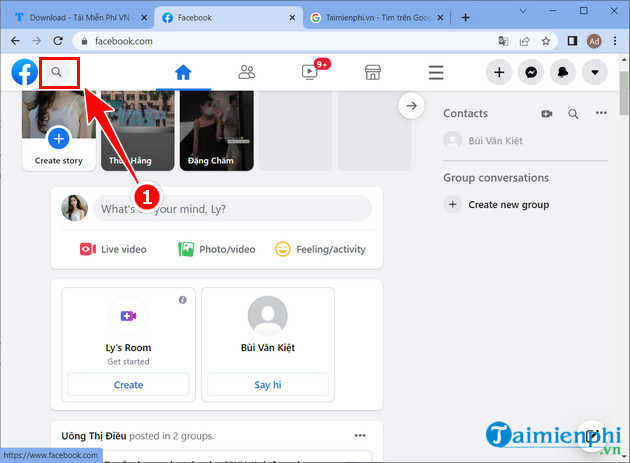Switch to the Download - Tải Miễn Phí VN tab

tap(80, 18)
